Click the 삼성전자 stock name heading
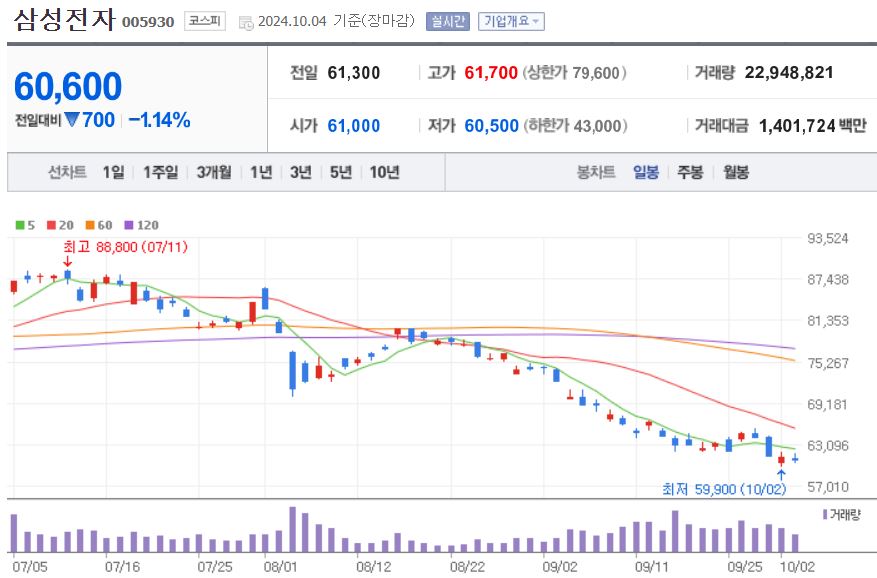This screenshot has height=578, width=877. (x=64, y=21)
